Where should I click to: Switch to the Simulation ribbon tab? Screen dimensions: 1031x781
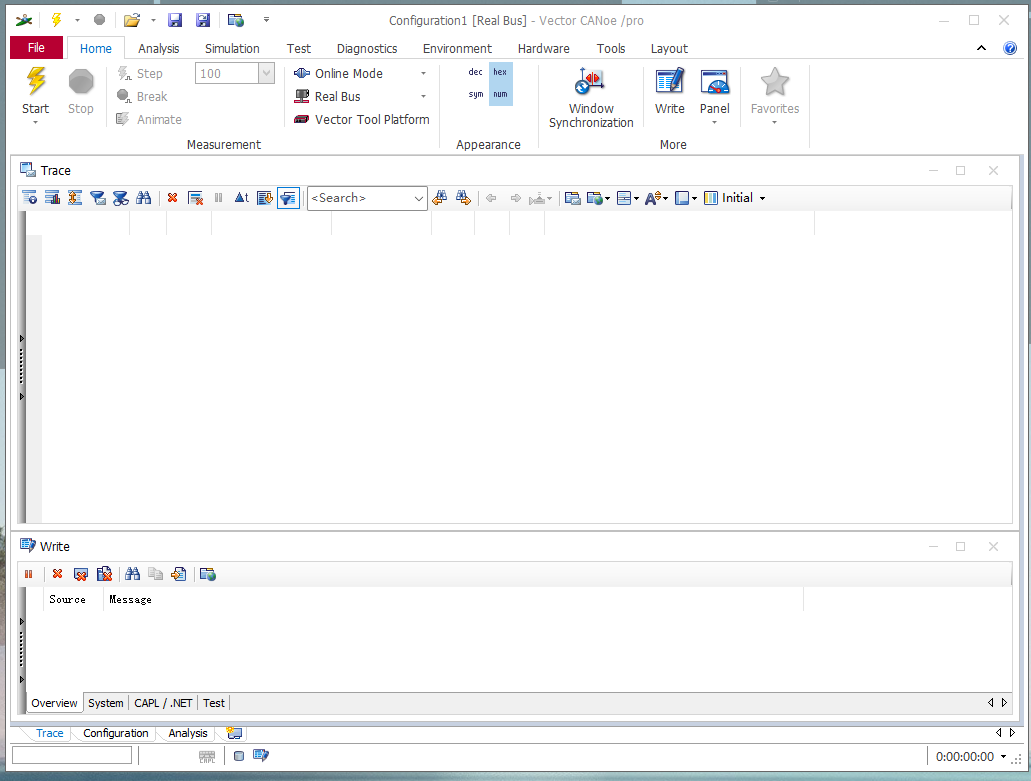232,49
